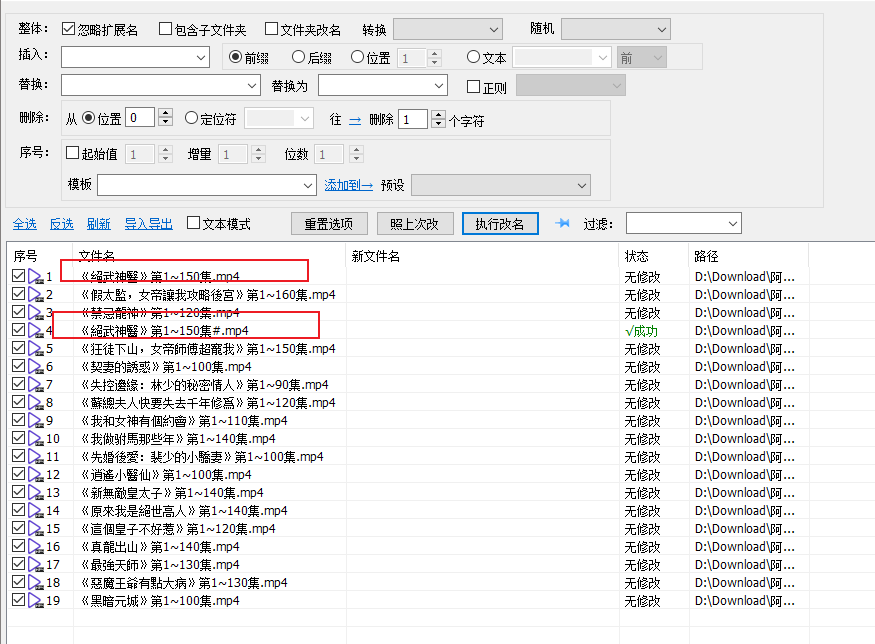Expand the 模板 combo box
This screenshot has height=644, width=875.
pos(308,186)
